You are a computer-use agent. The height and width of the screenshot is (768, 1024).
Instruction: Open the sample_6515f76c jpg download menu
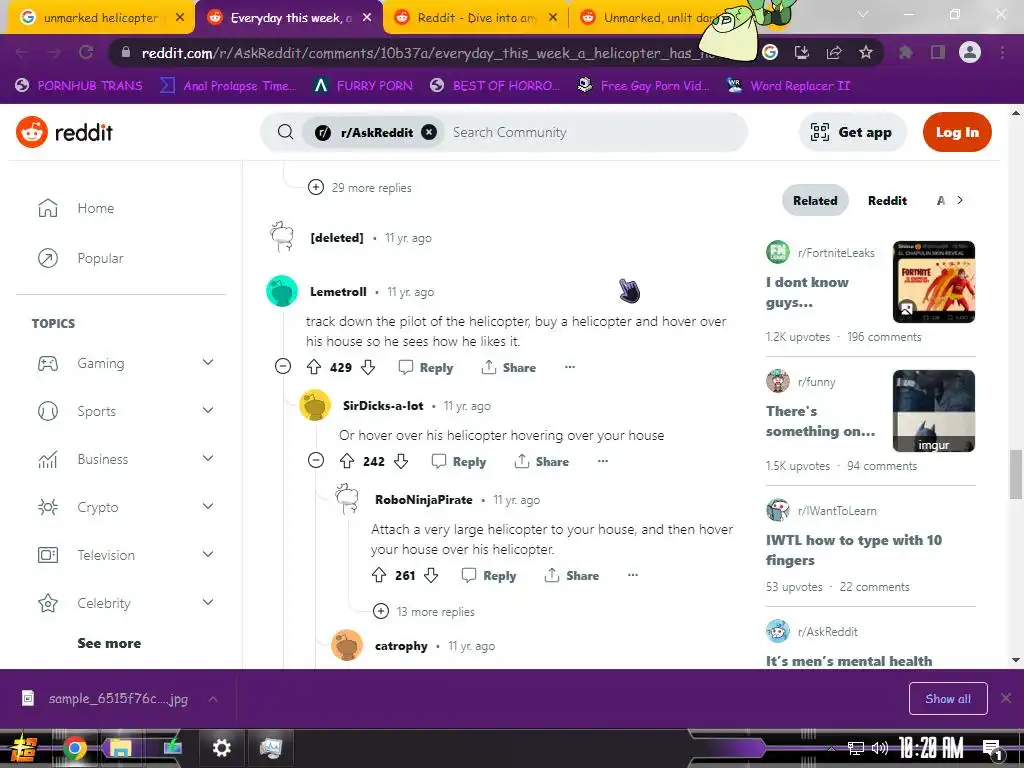point(213,699)
